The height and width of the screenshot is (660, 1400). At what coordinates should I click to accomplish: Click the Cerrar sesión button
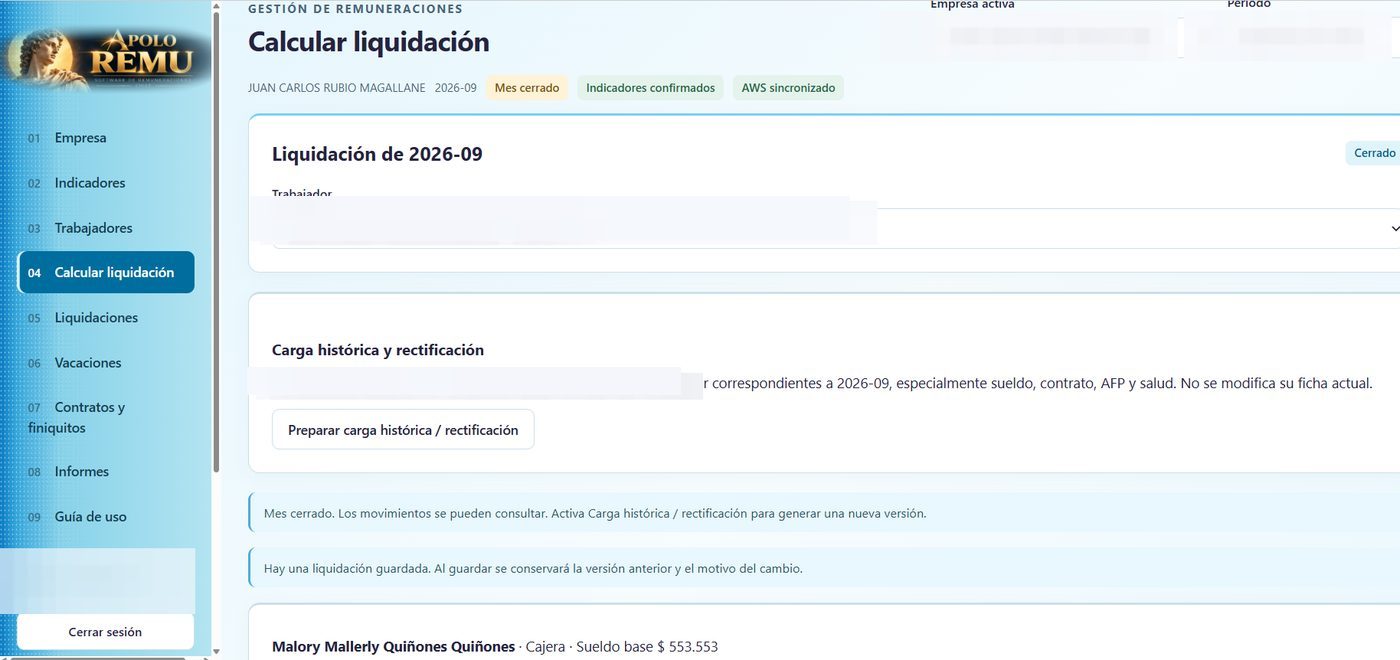coord(105,632)
